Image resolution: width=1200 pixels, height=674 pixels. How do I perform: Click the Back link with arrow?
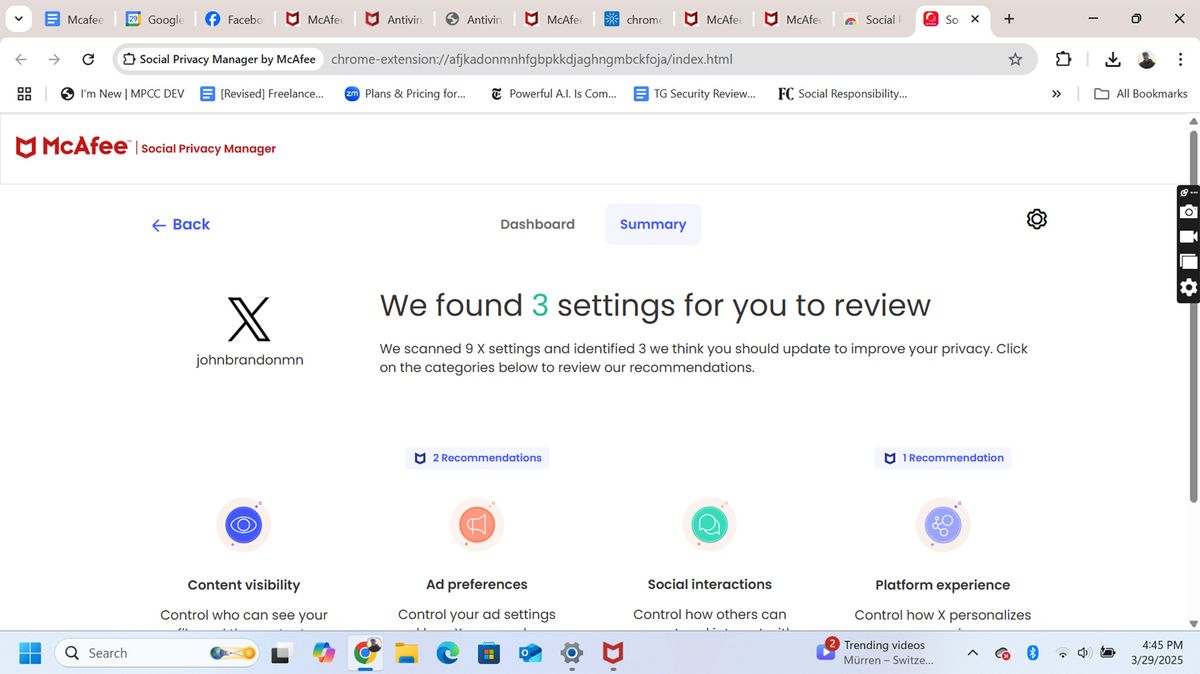point(180,224)
